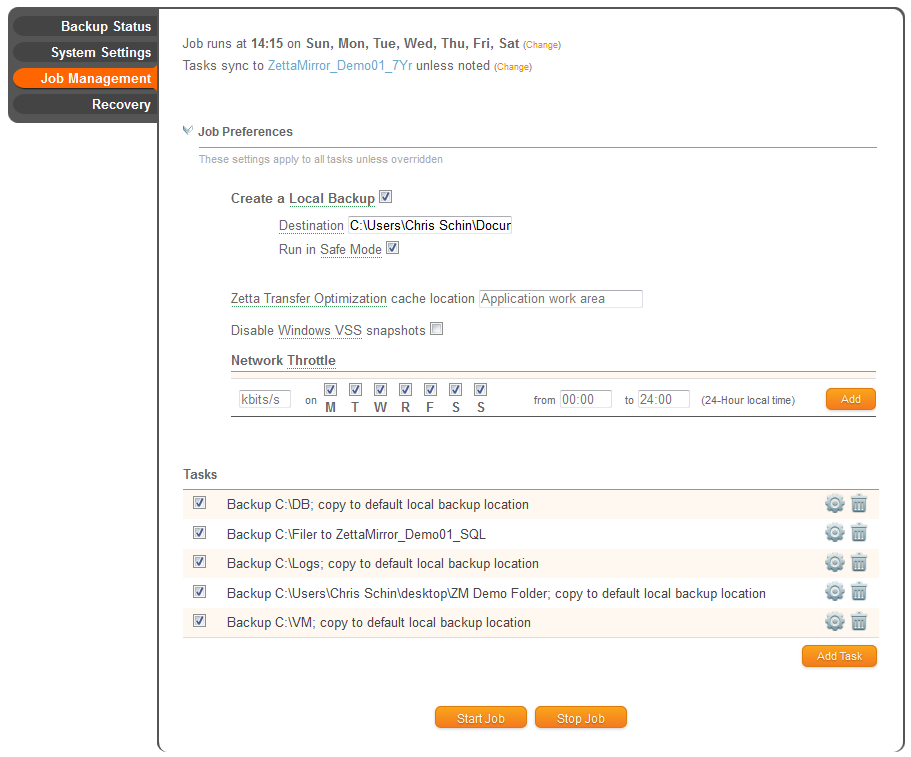Click text 'Backup C:\DB; copy to default local backup location'
Viewport: 911px width, 757px height.
pyautogui.click(x=378, y=504)
